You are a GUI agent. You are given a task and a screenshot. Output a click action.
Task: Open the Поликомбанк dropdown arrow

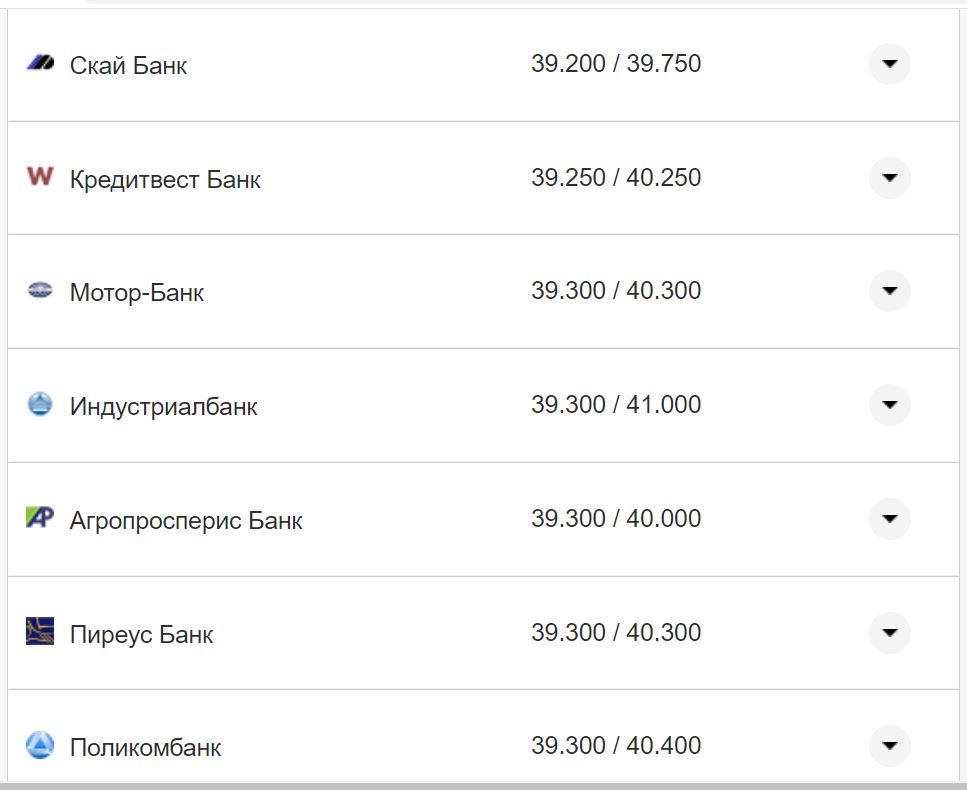pyautogui.click(x=889, y=745)
